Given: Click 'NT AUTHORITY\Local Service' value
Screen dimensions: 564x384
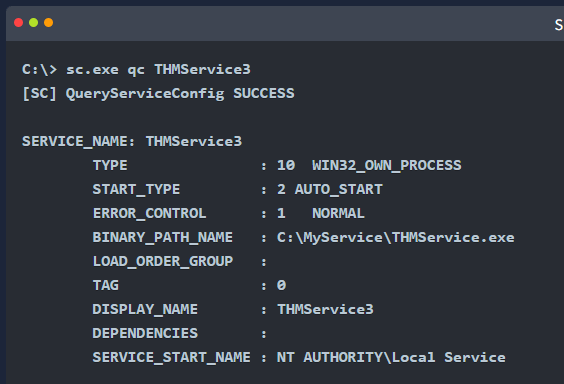Looking at the screenshot, I should [x=391, y=357].
